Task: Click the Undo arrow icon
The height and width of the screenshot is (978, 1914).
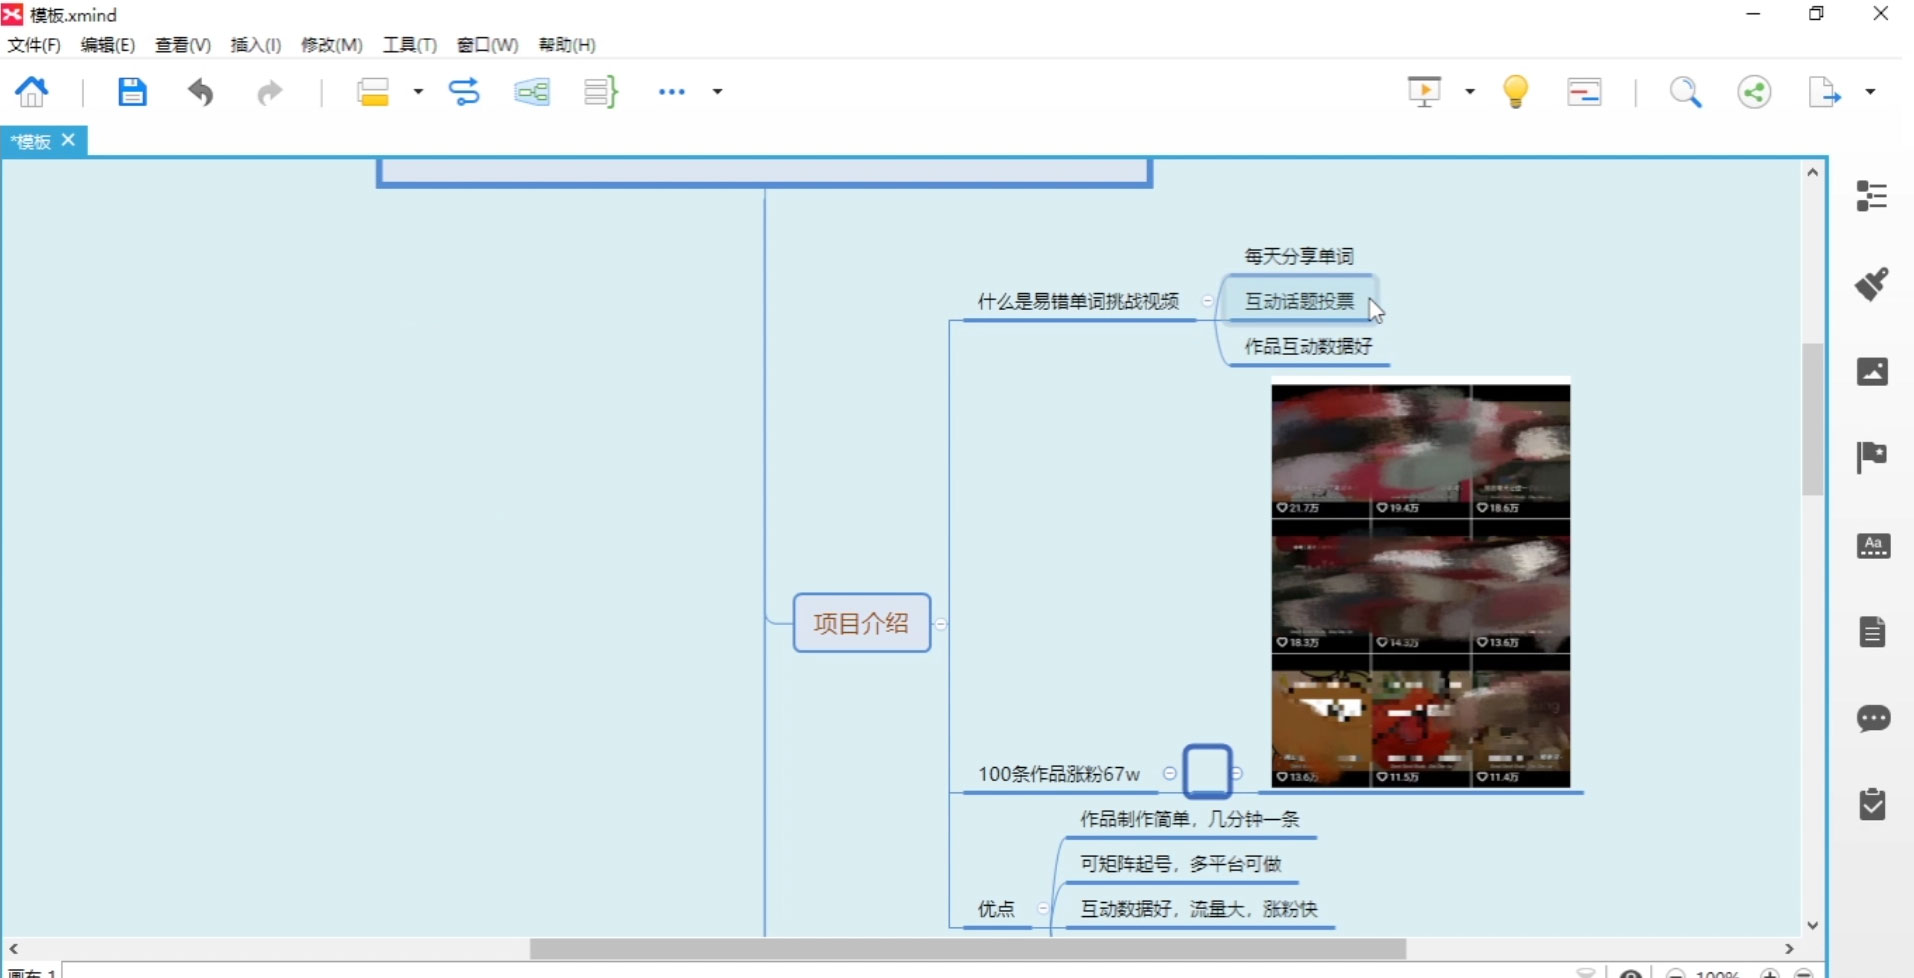Action: [x=200, y=92]
